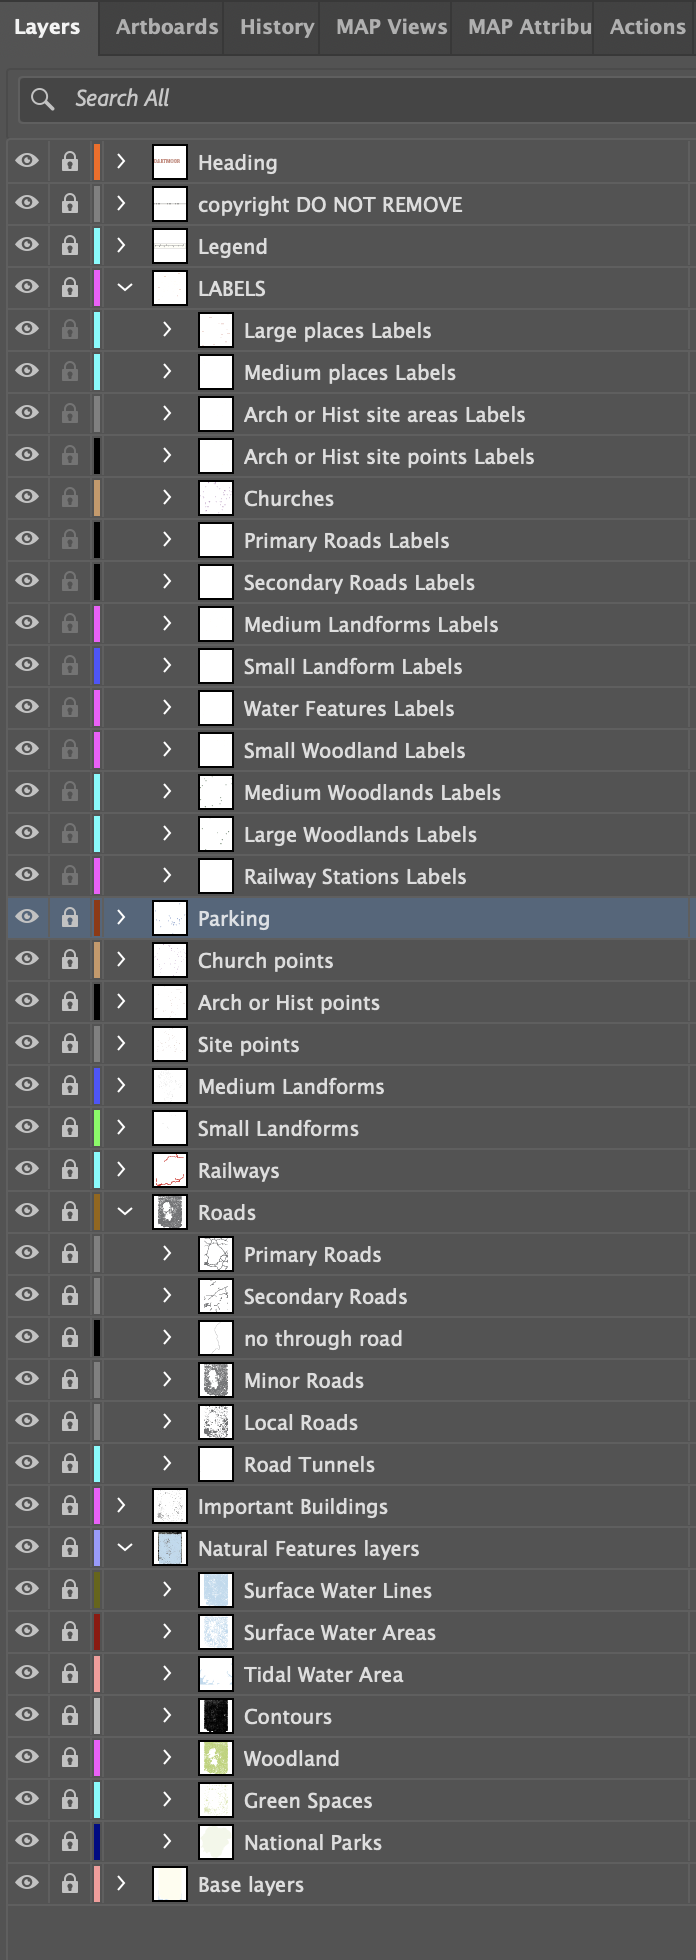Toggle the lock on Railways layer
Viewport: 696px width, 1960px height.
pos(70,1170)
